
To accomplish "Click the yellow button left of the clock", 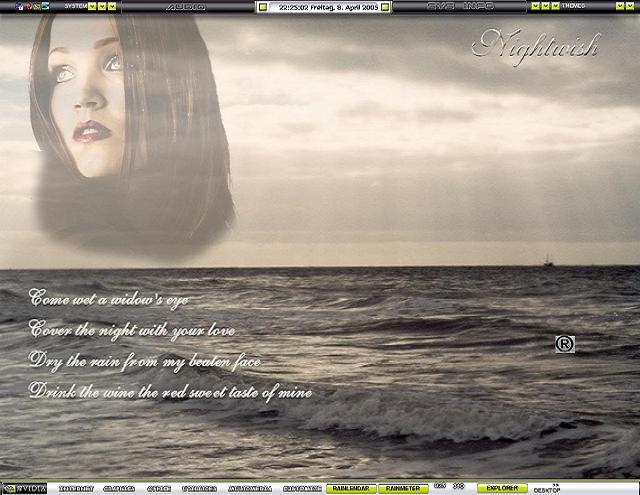I will click(263, 7).
